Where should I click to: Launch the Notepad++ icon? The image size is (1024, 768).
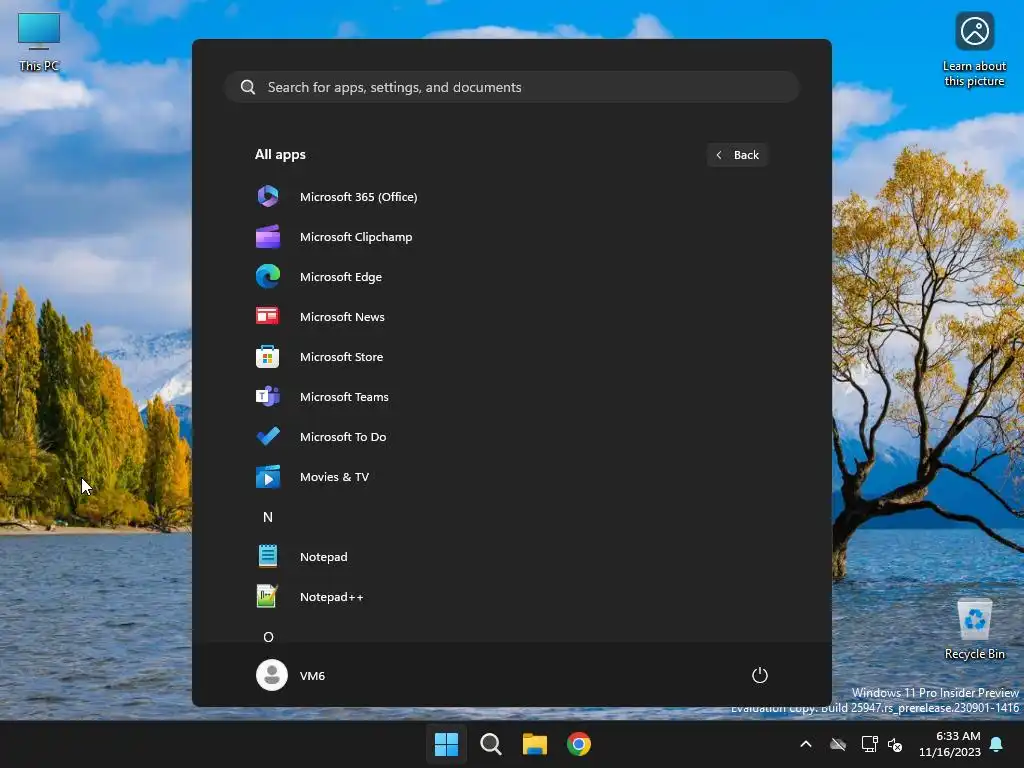(268, 596)
